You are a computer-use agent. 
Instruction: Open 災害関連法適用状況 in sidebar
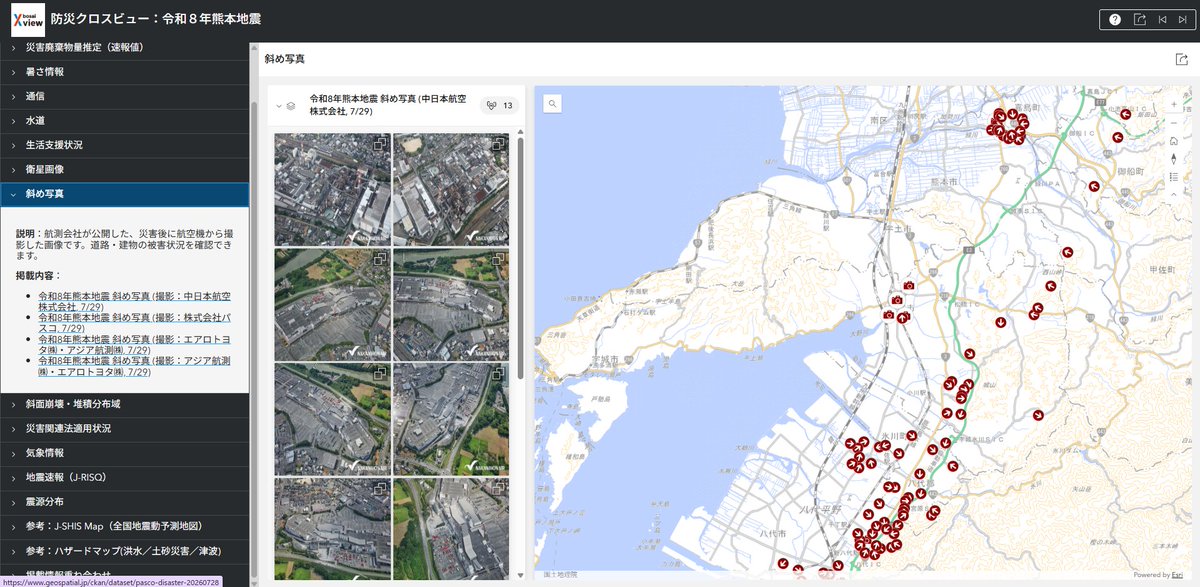(124, 428)
